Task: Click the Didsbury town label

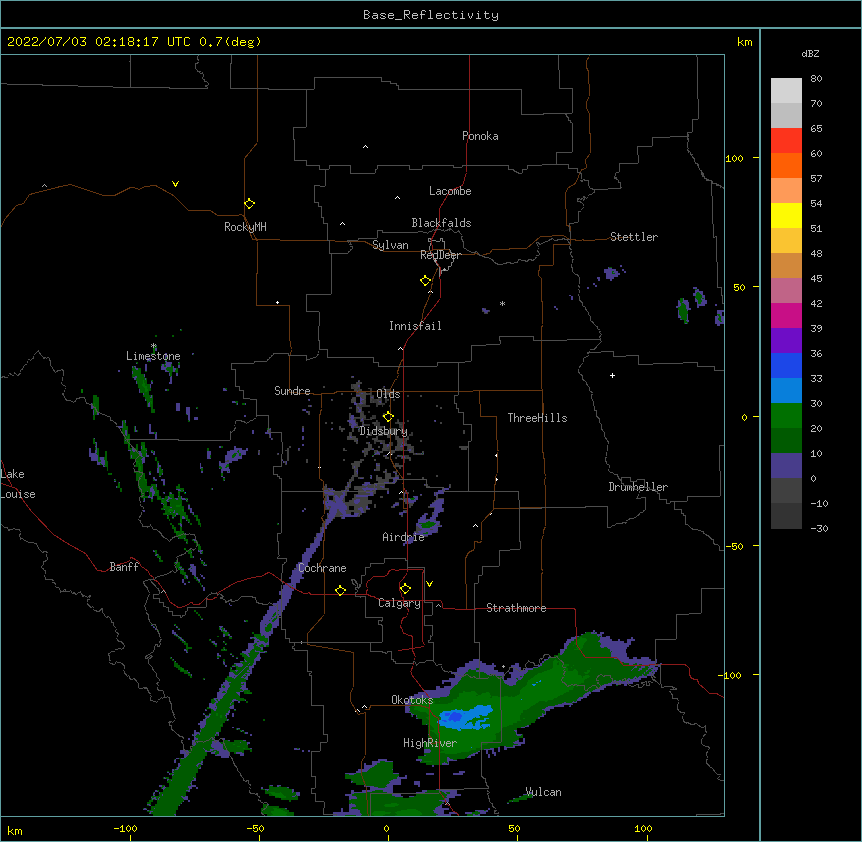Action: click(x=383, y=431)
